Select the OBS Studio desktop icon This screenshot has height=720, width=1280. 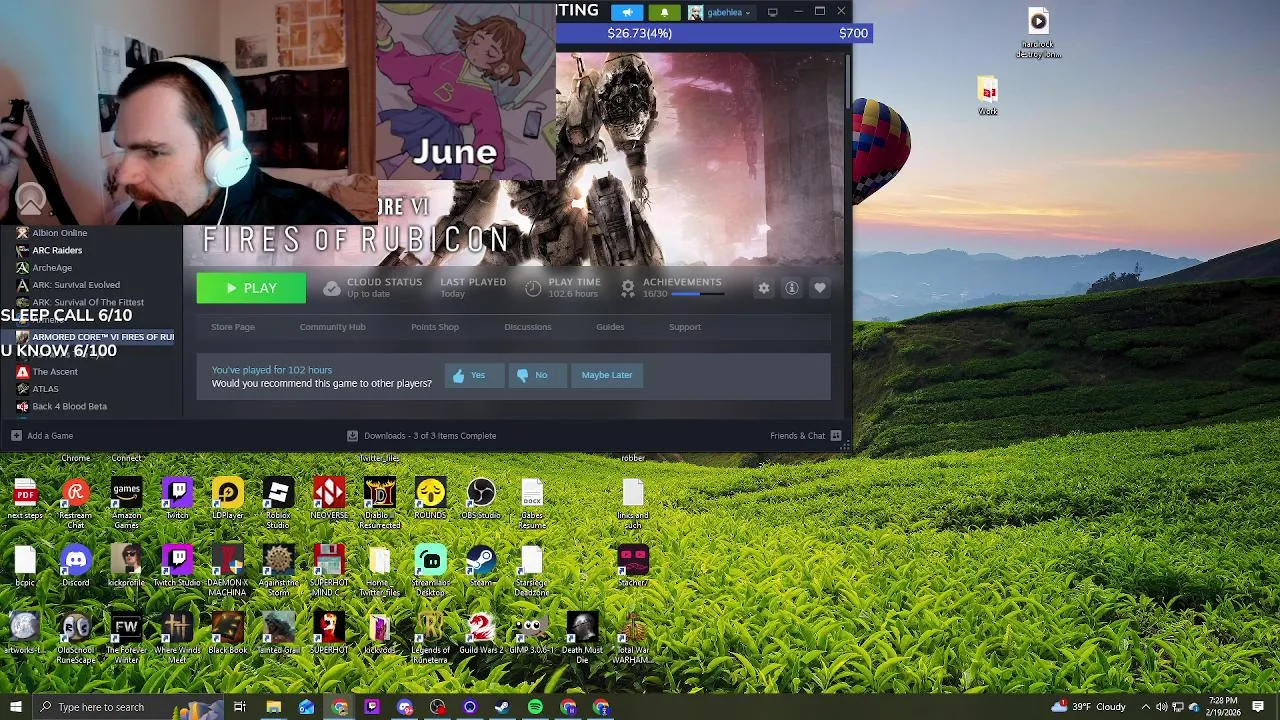pyautogui.click(x=481, y=498)
